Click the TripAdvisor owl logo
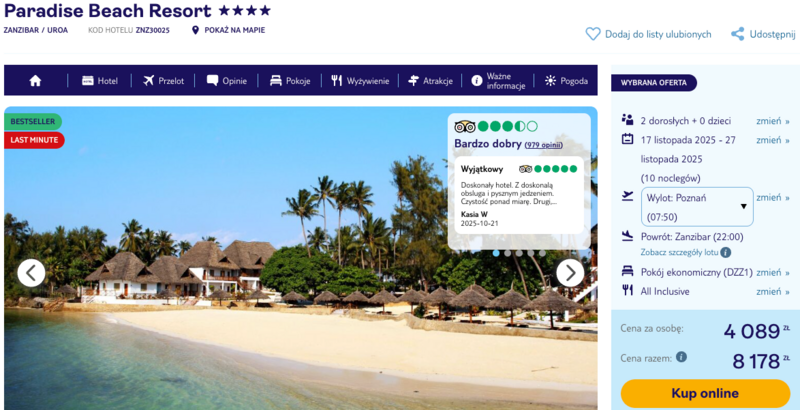800x410 pixels. click(x=465, y=126)
